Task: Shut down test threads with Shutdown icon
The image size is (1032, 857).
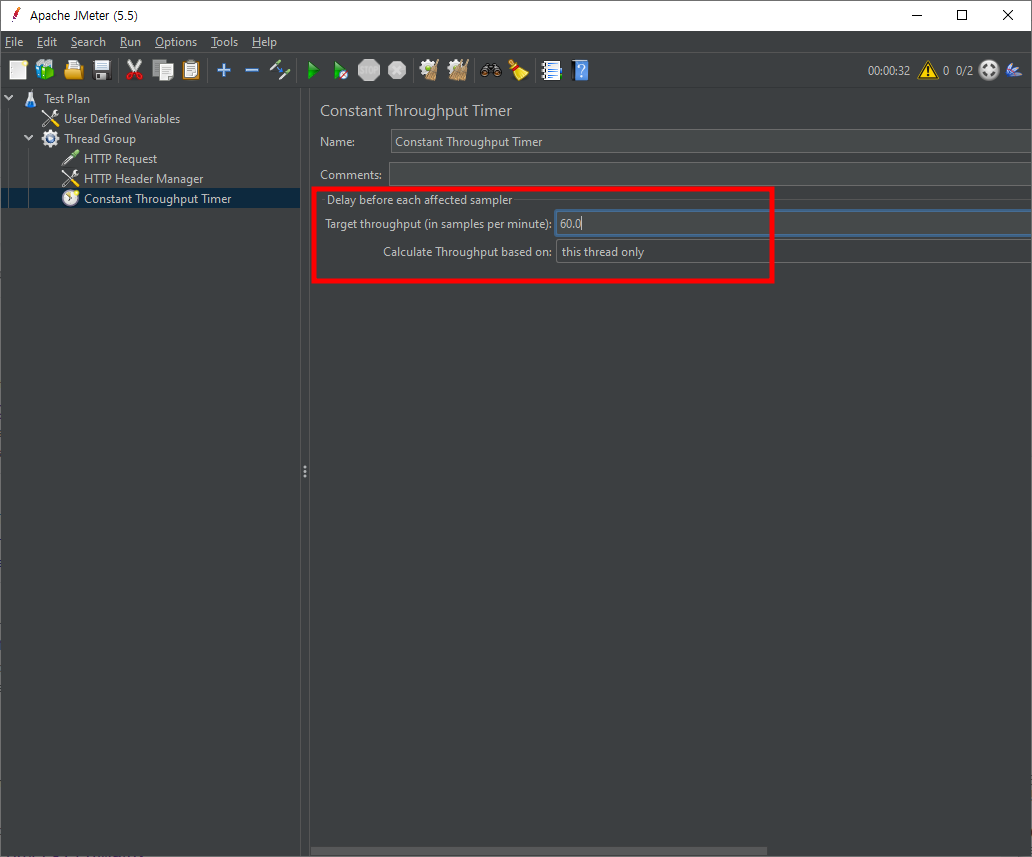Action: click(397, 70)
